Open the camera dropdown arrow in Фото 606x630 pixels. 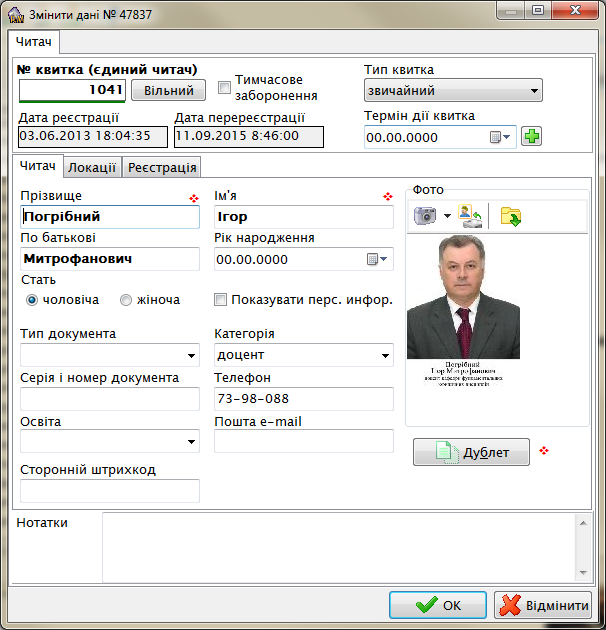[447, 216]
